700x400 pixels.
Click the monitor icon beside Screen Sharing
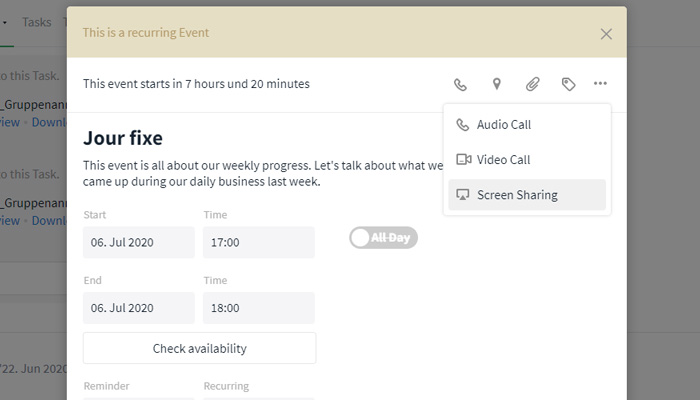click(462, 195)
